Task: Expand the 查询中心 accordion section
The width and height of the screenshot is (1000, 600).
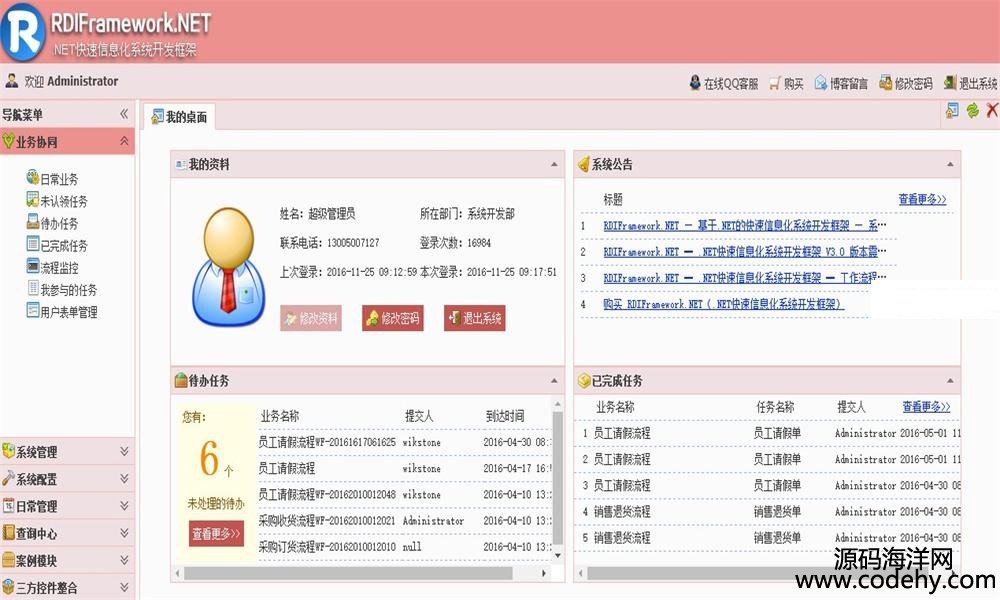Action: click(x=124, y=532)
